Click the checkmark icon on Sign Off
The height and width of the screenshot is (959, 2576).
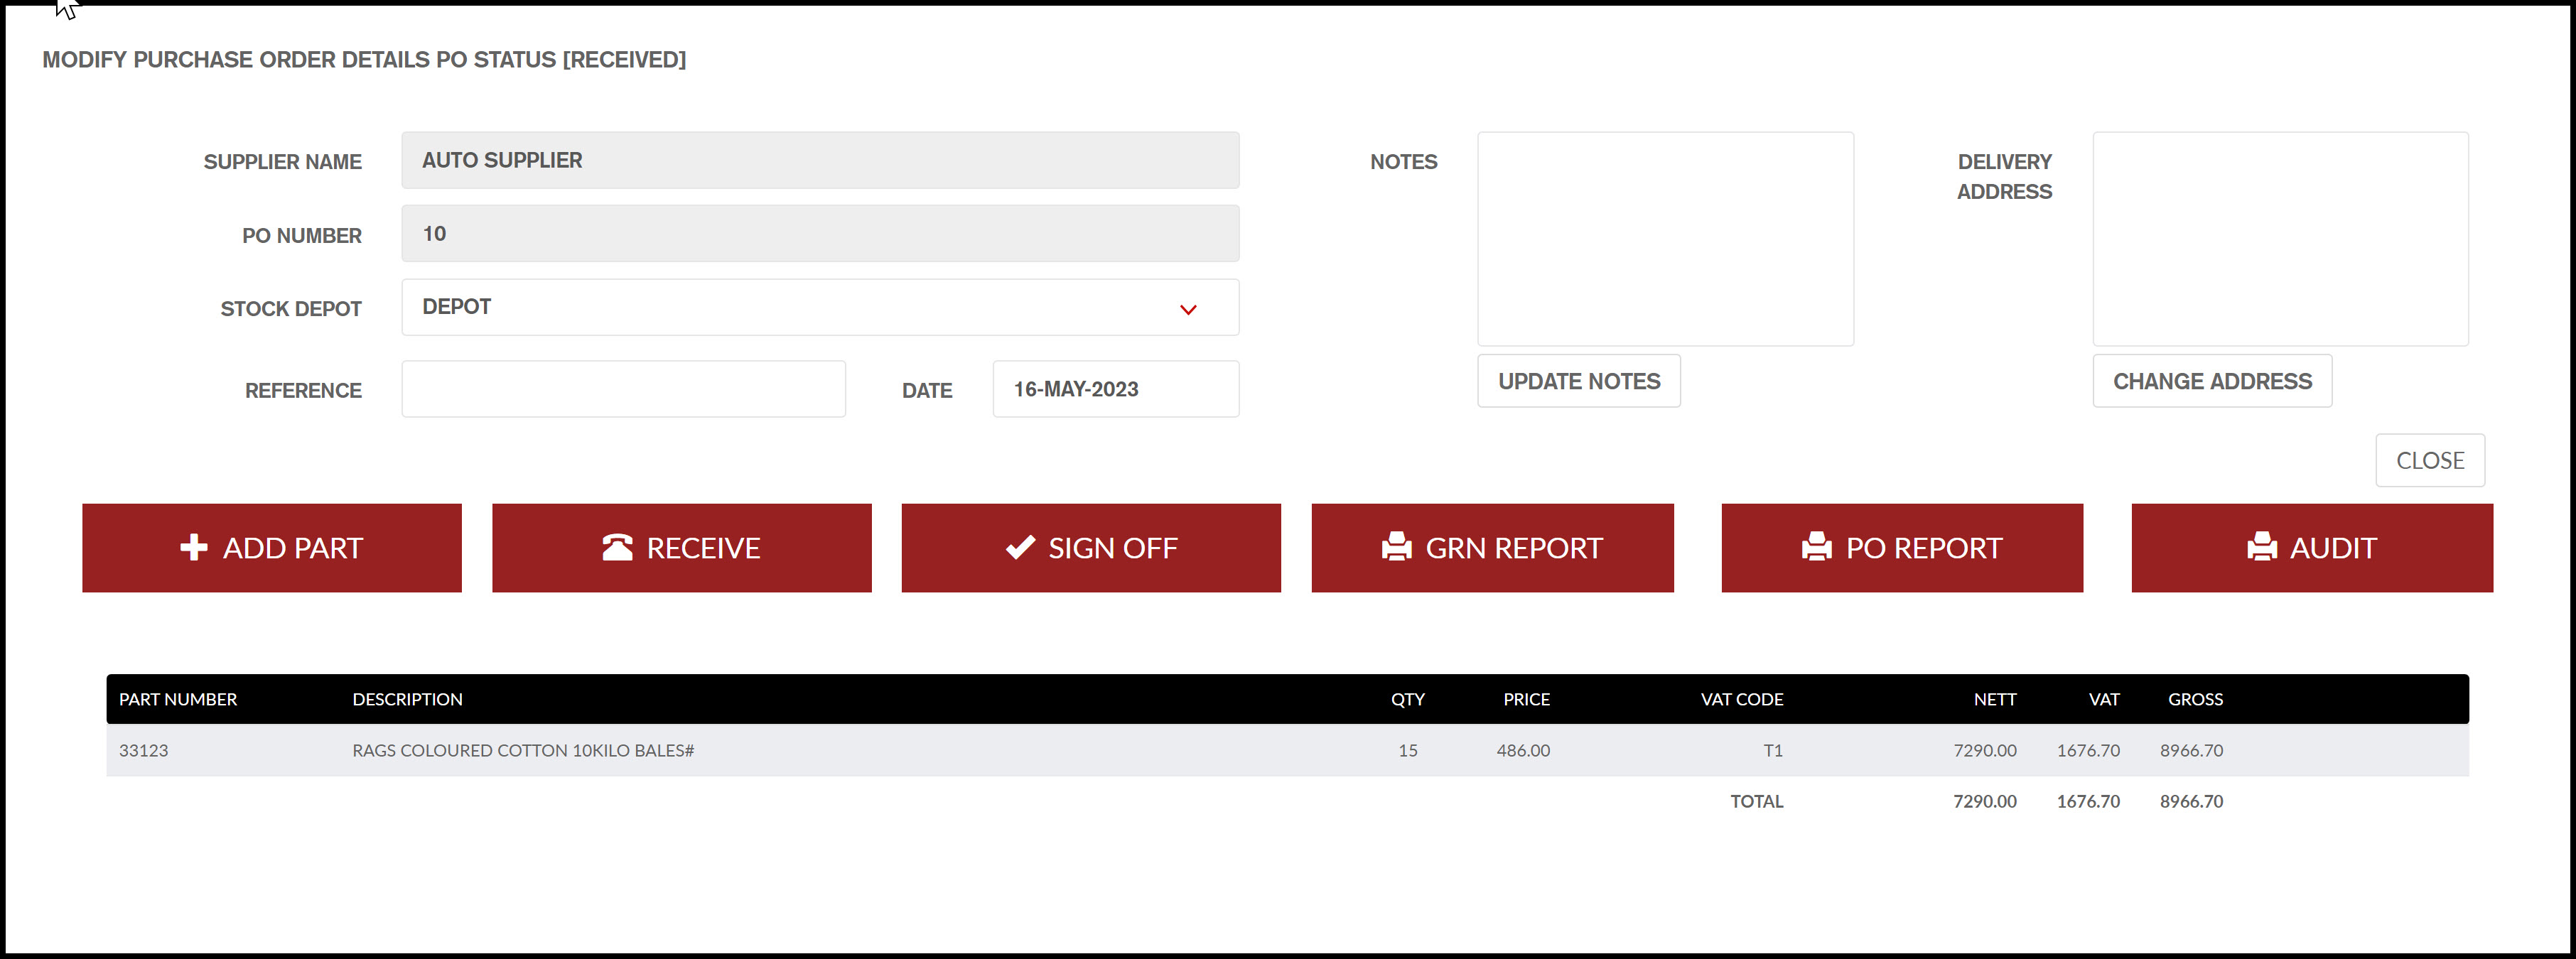click(1020, 547)
